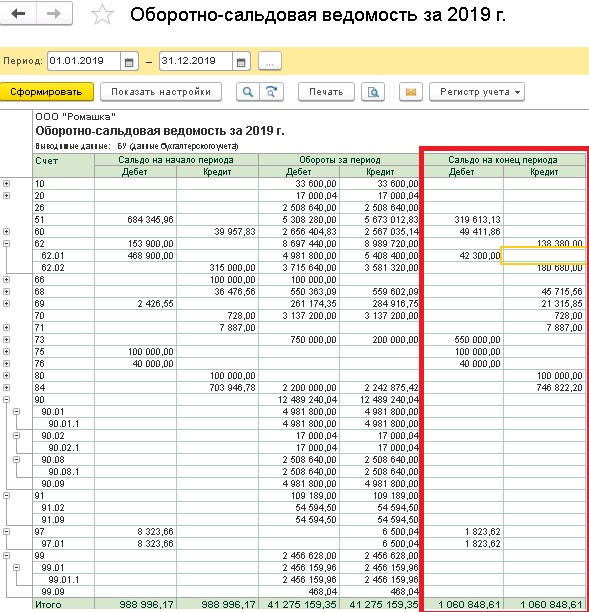Screen dimensions: 589x612
Task: Expand account 20 row
Action: 6,196
